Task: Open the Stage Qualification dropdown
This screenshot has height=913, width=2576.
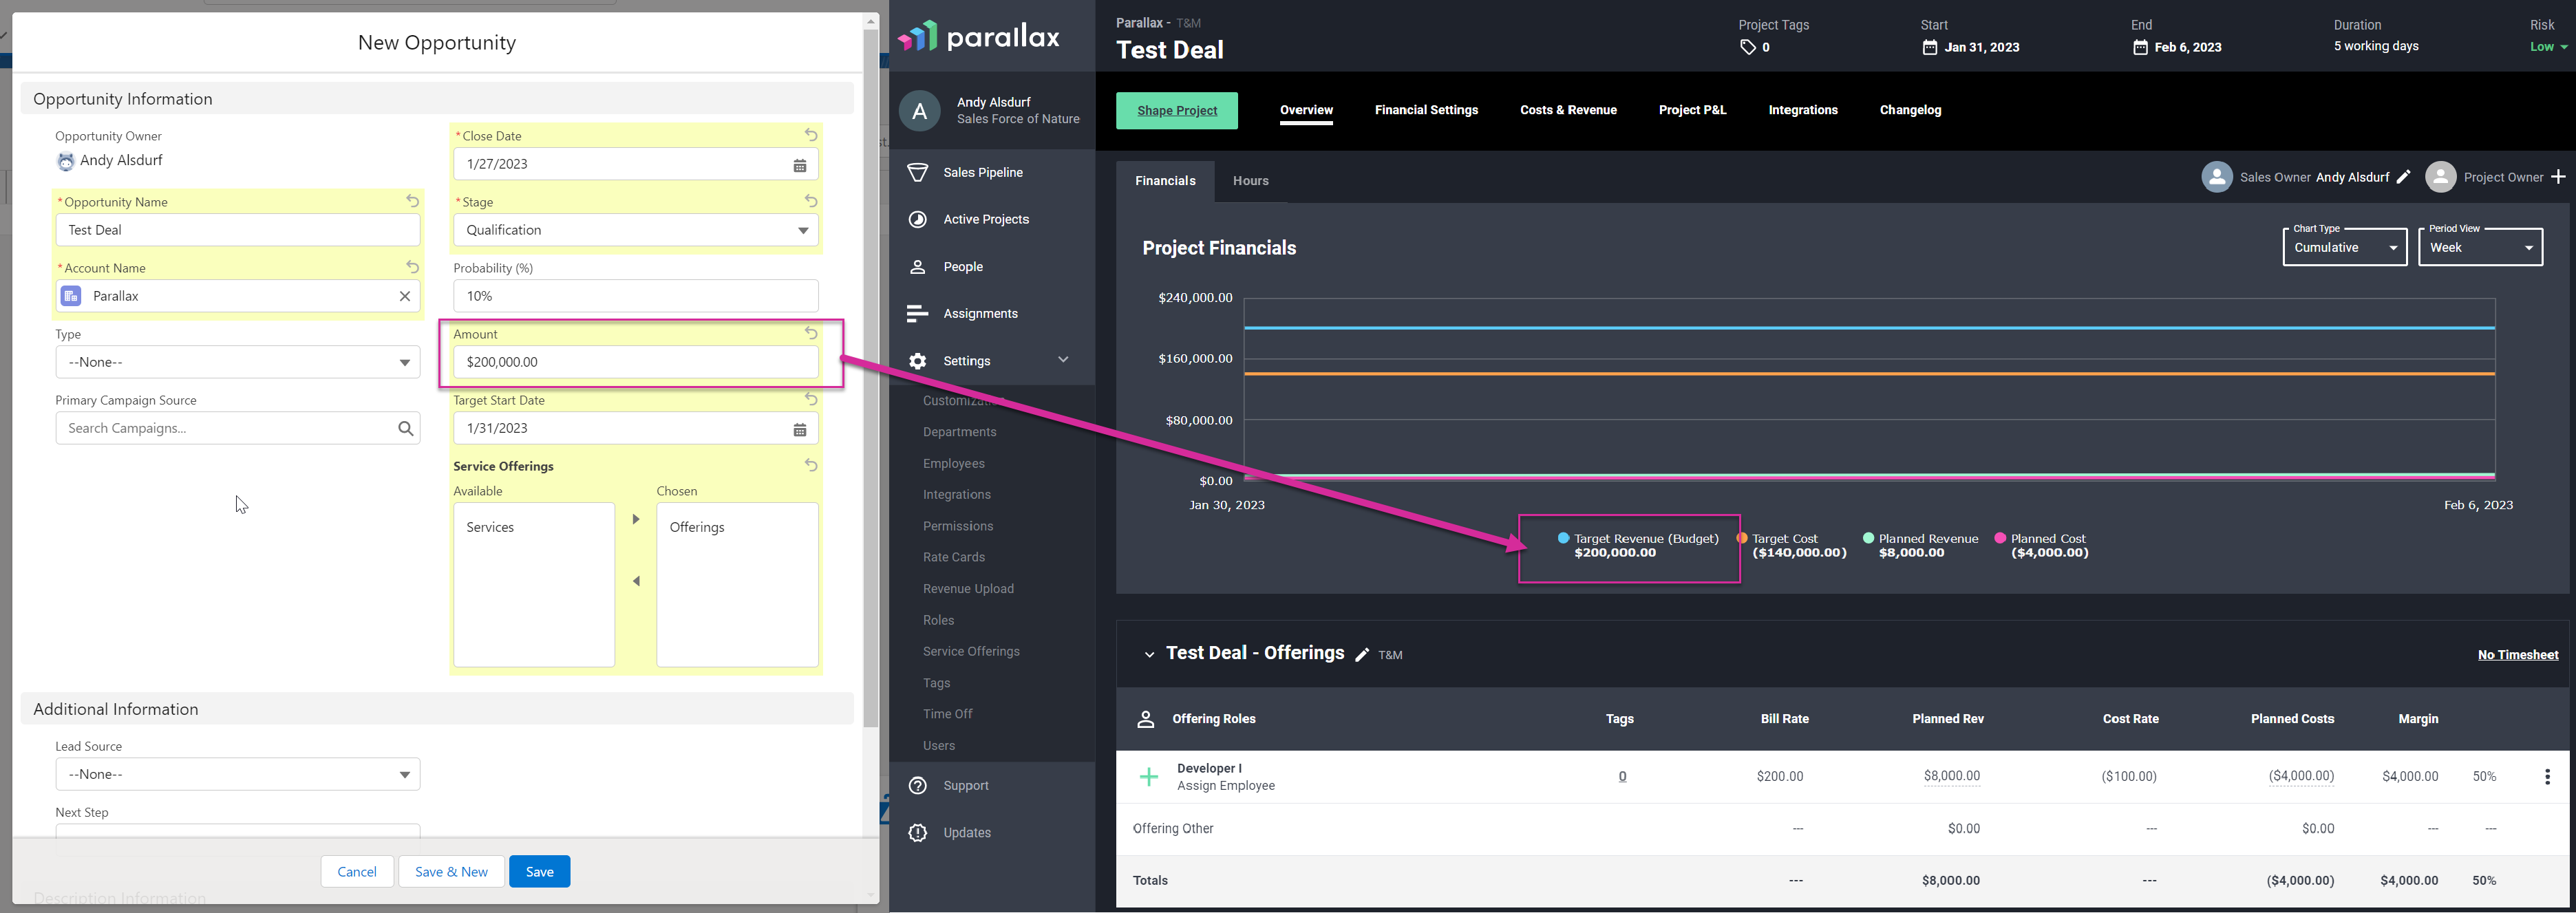Action: pyautogui.click(x=636, y=230)
